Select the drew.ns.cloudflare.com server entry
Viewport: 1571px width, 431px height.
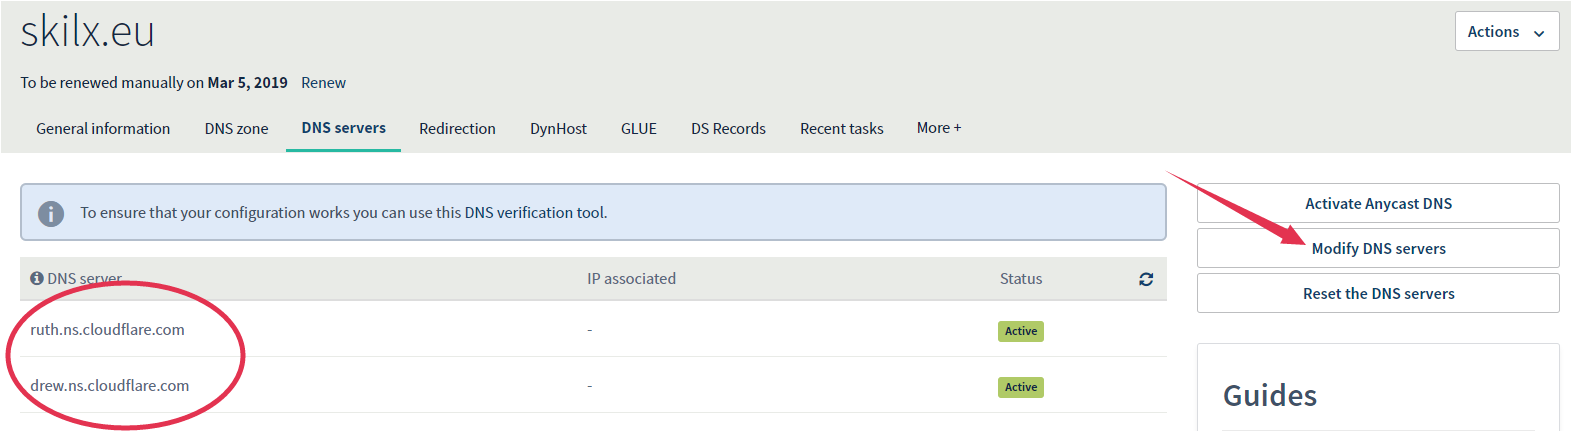[109, 386]
